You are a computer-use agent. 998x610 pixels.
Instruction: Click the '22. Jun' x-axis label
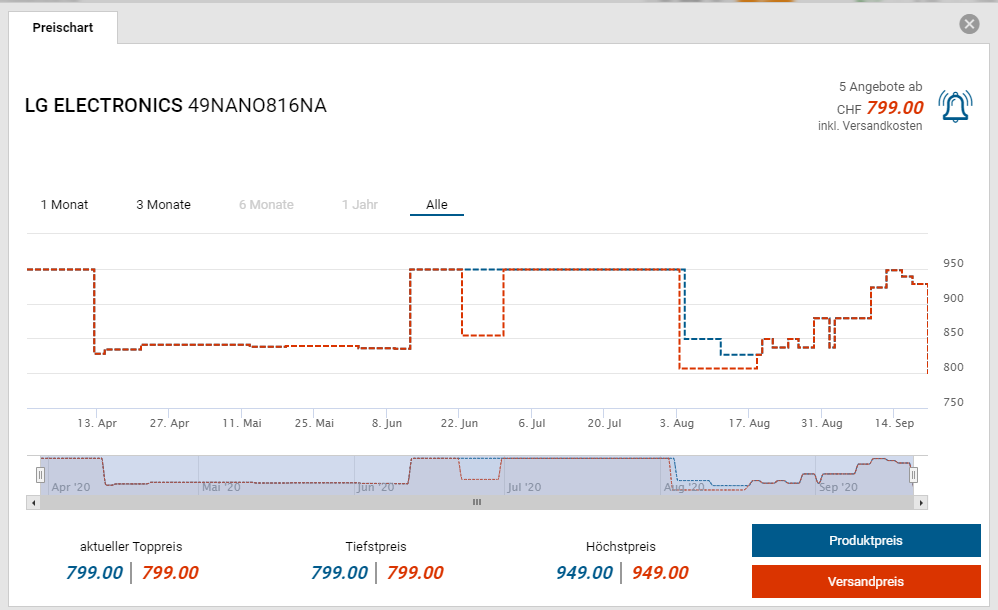(x=459, y=423)
